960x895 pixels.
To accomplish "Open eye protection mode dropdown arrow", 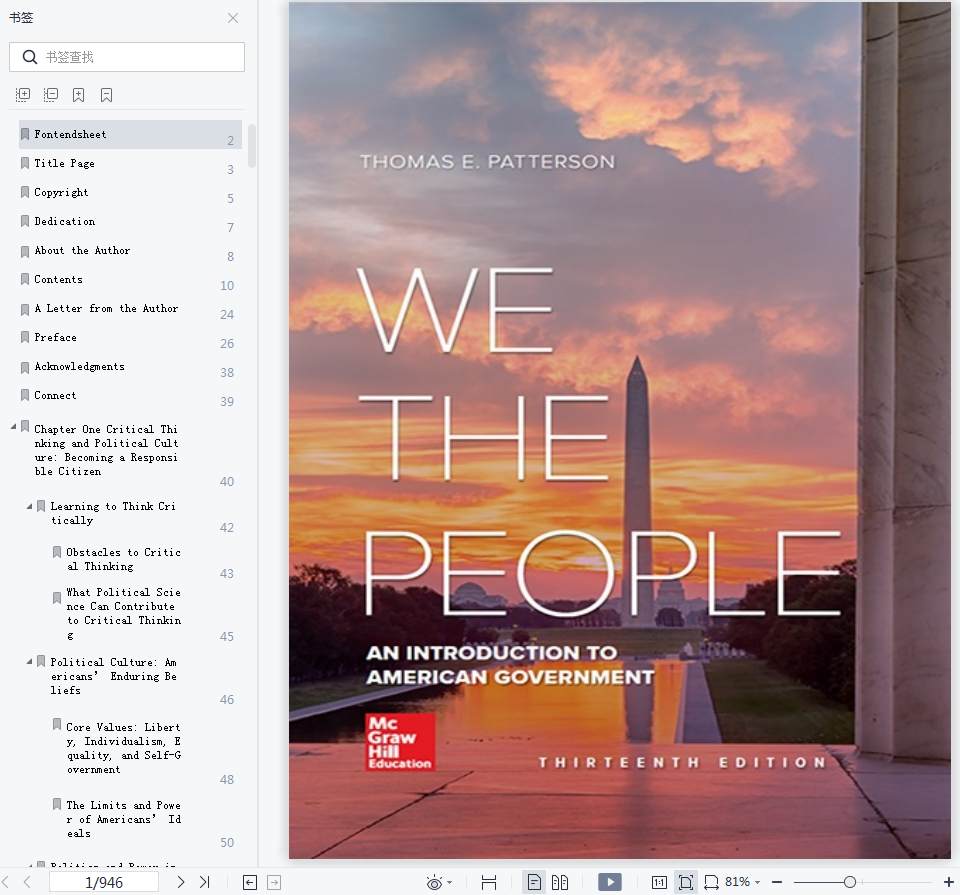I will tap(450, 882).
